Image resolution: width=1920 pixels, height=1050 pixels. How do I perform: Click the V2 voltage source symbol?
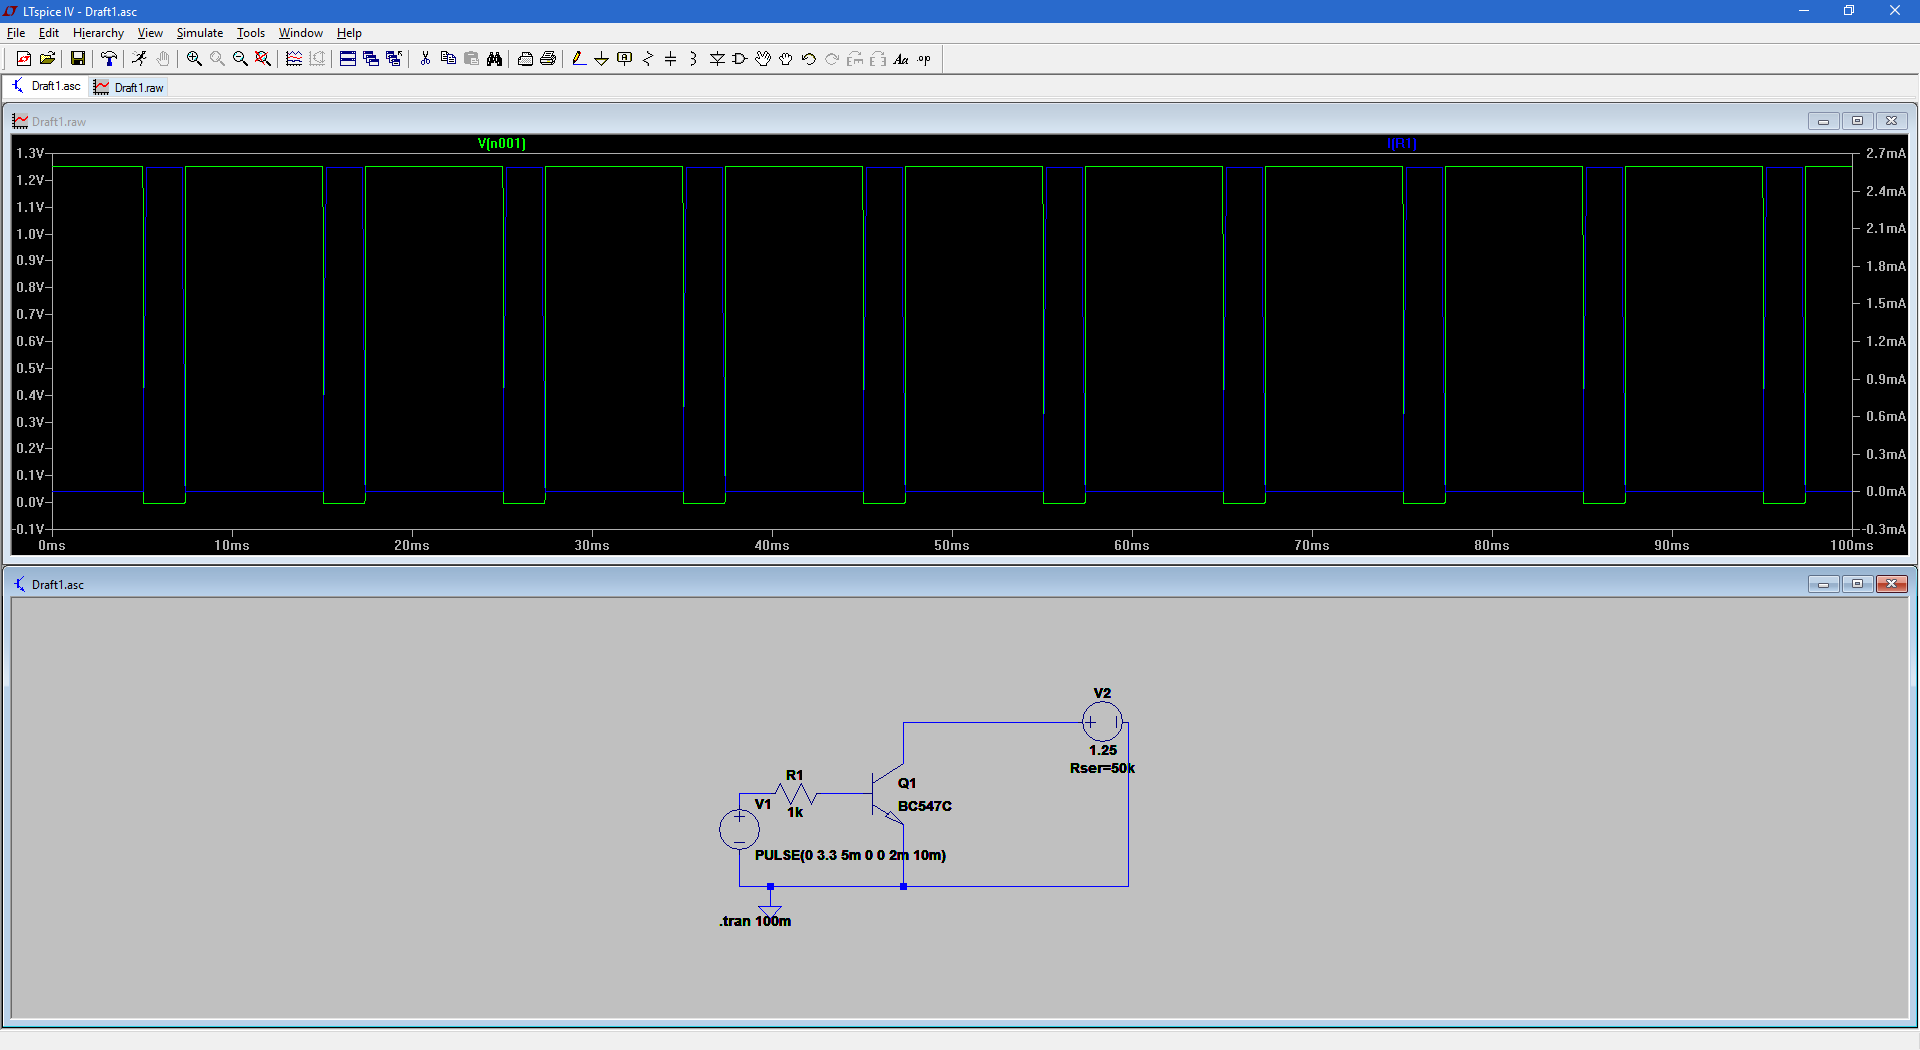pyautogui.click(x=1102, y=721)
